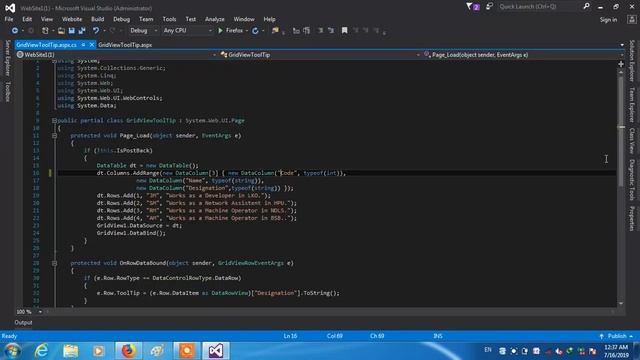640x360 pixels.
Task: Open the account picture icon near Sign in
Action: click(x=631, y=20)
